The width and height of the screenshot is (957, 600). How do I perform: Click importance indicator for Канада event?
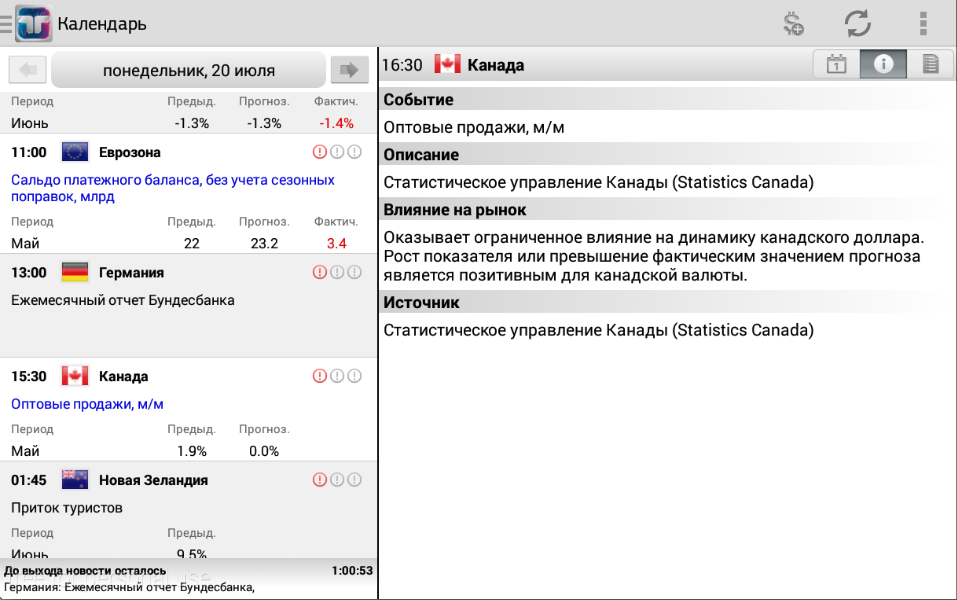click(x=337, y=376)
